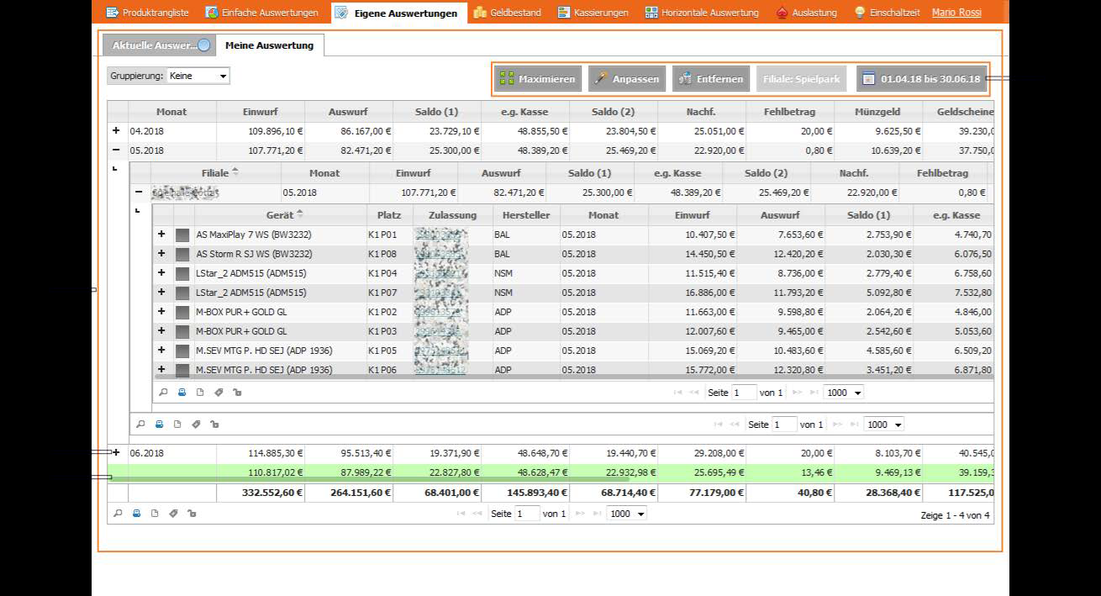Viewport: 1101px width, 596px height.
Task: Open the Einschaltzeit view
Action: (x=886, y=13)
